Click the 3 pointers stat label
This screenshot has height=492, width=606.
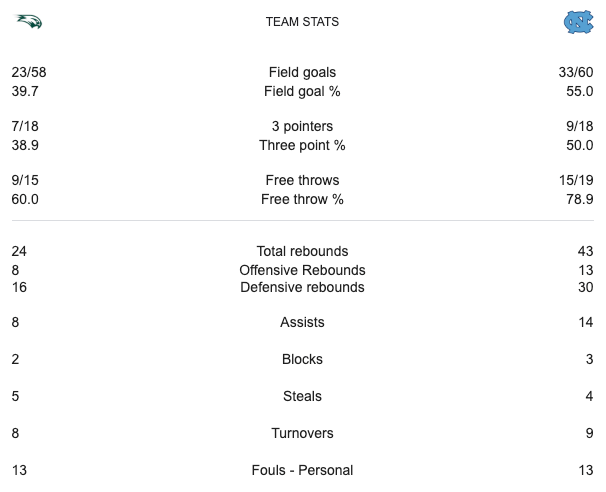302,126
